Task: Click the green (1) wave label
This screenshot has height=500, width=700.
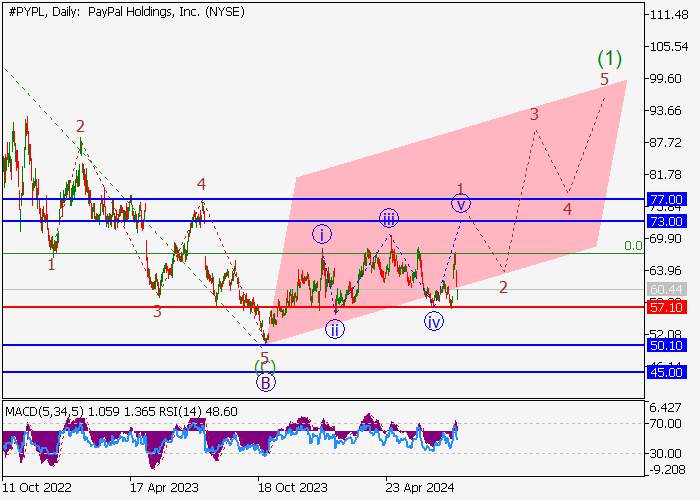Action: coord(609,58)
